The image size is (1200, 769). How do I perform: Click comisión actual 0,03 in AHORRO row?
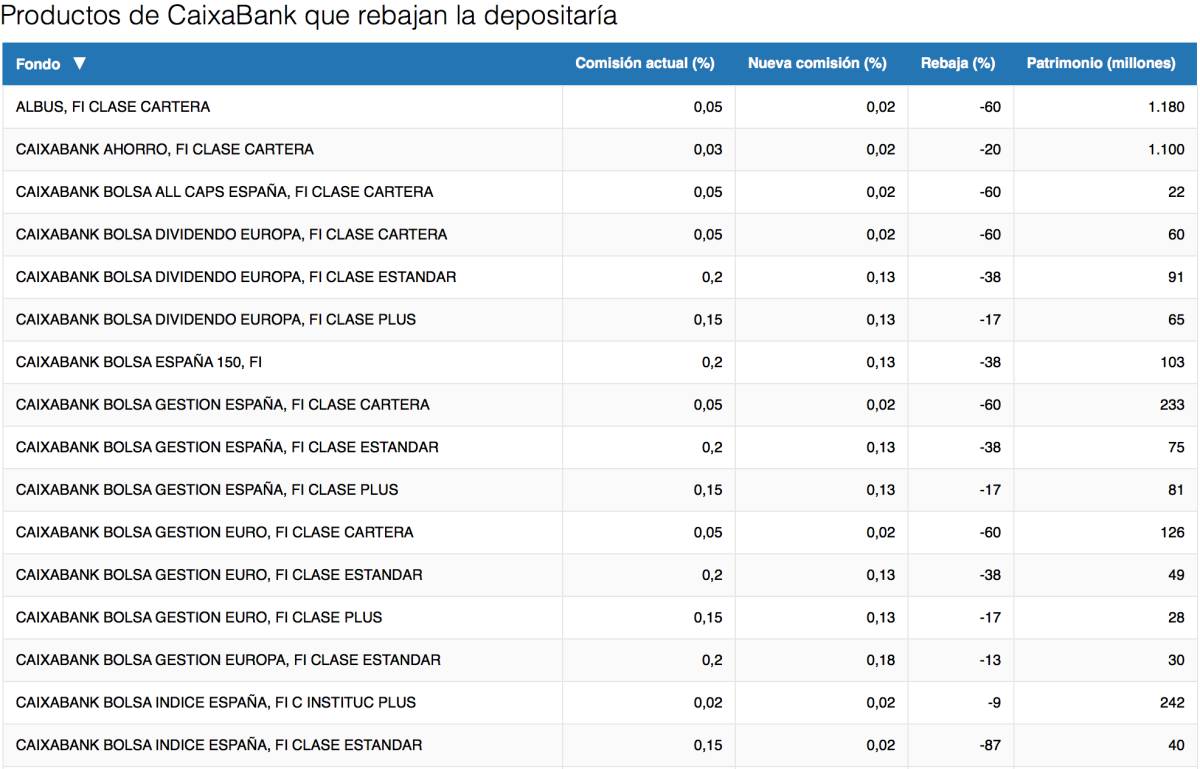pos(708,150)
